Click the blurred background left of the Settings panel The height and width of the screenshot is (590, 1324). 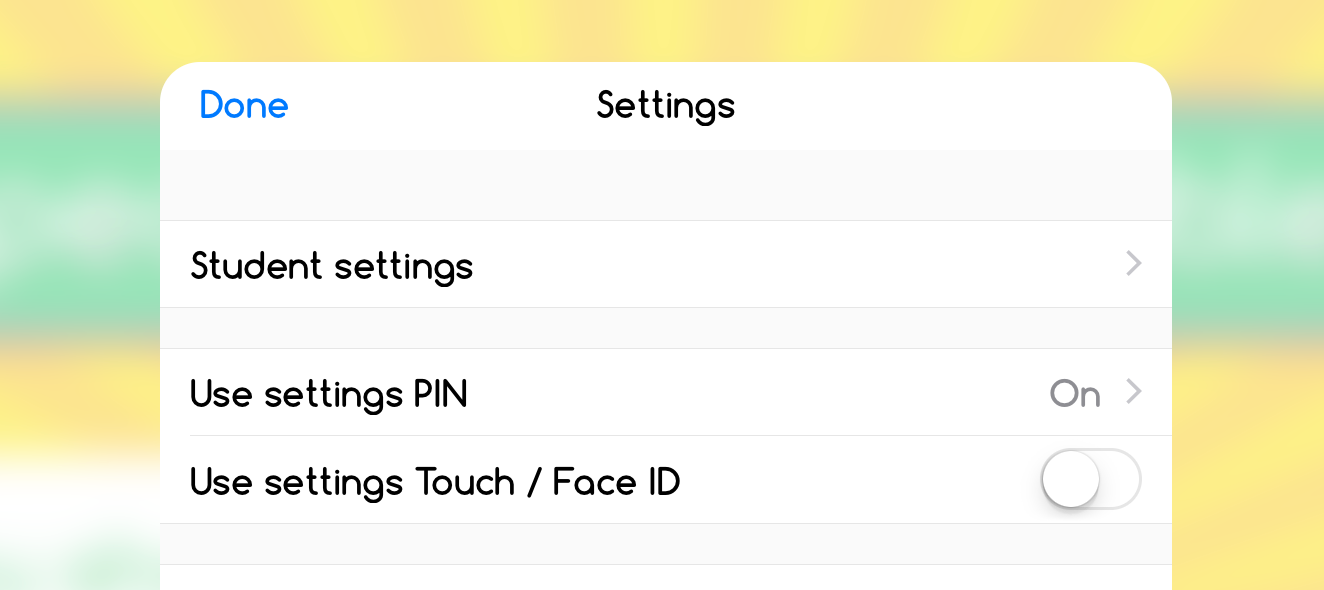80,300
